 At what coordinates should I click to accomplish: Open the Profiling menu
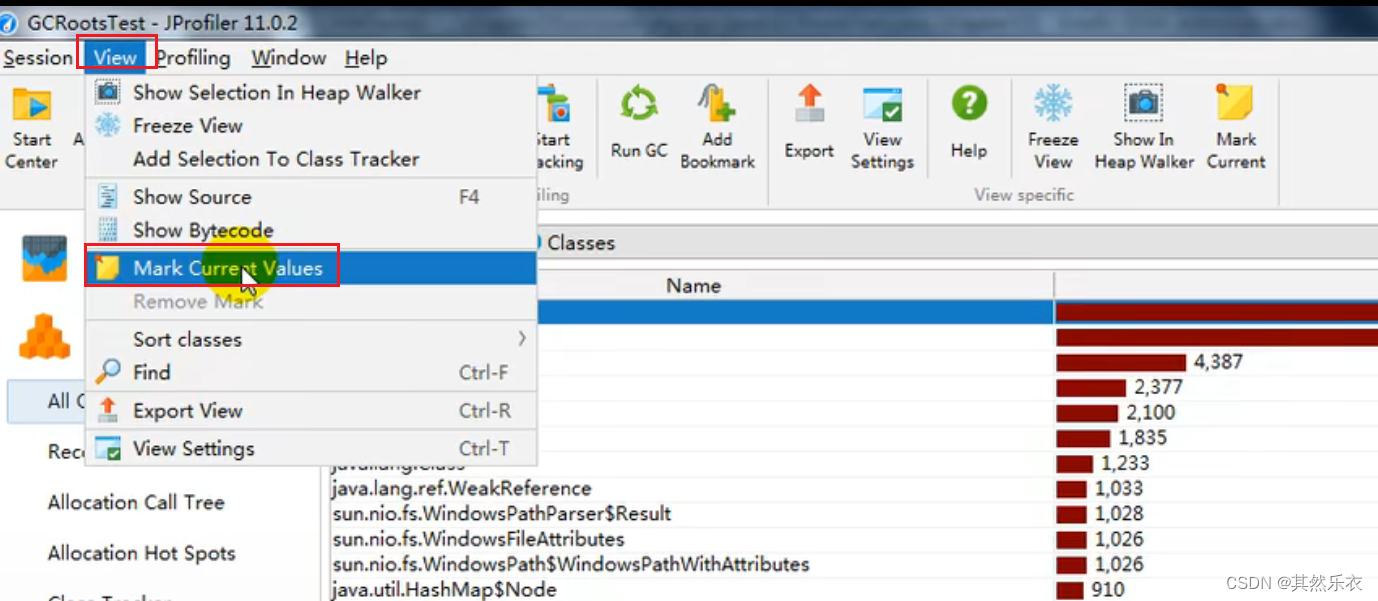(x=193, y=57)
